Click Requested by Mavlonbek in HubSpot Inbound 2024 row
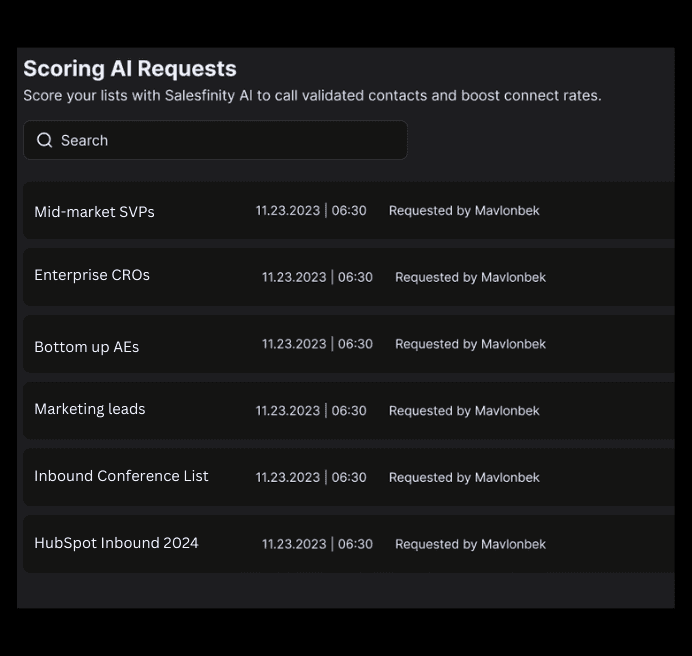This screenshot has width=692, height=656. click(470, 544)
